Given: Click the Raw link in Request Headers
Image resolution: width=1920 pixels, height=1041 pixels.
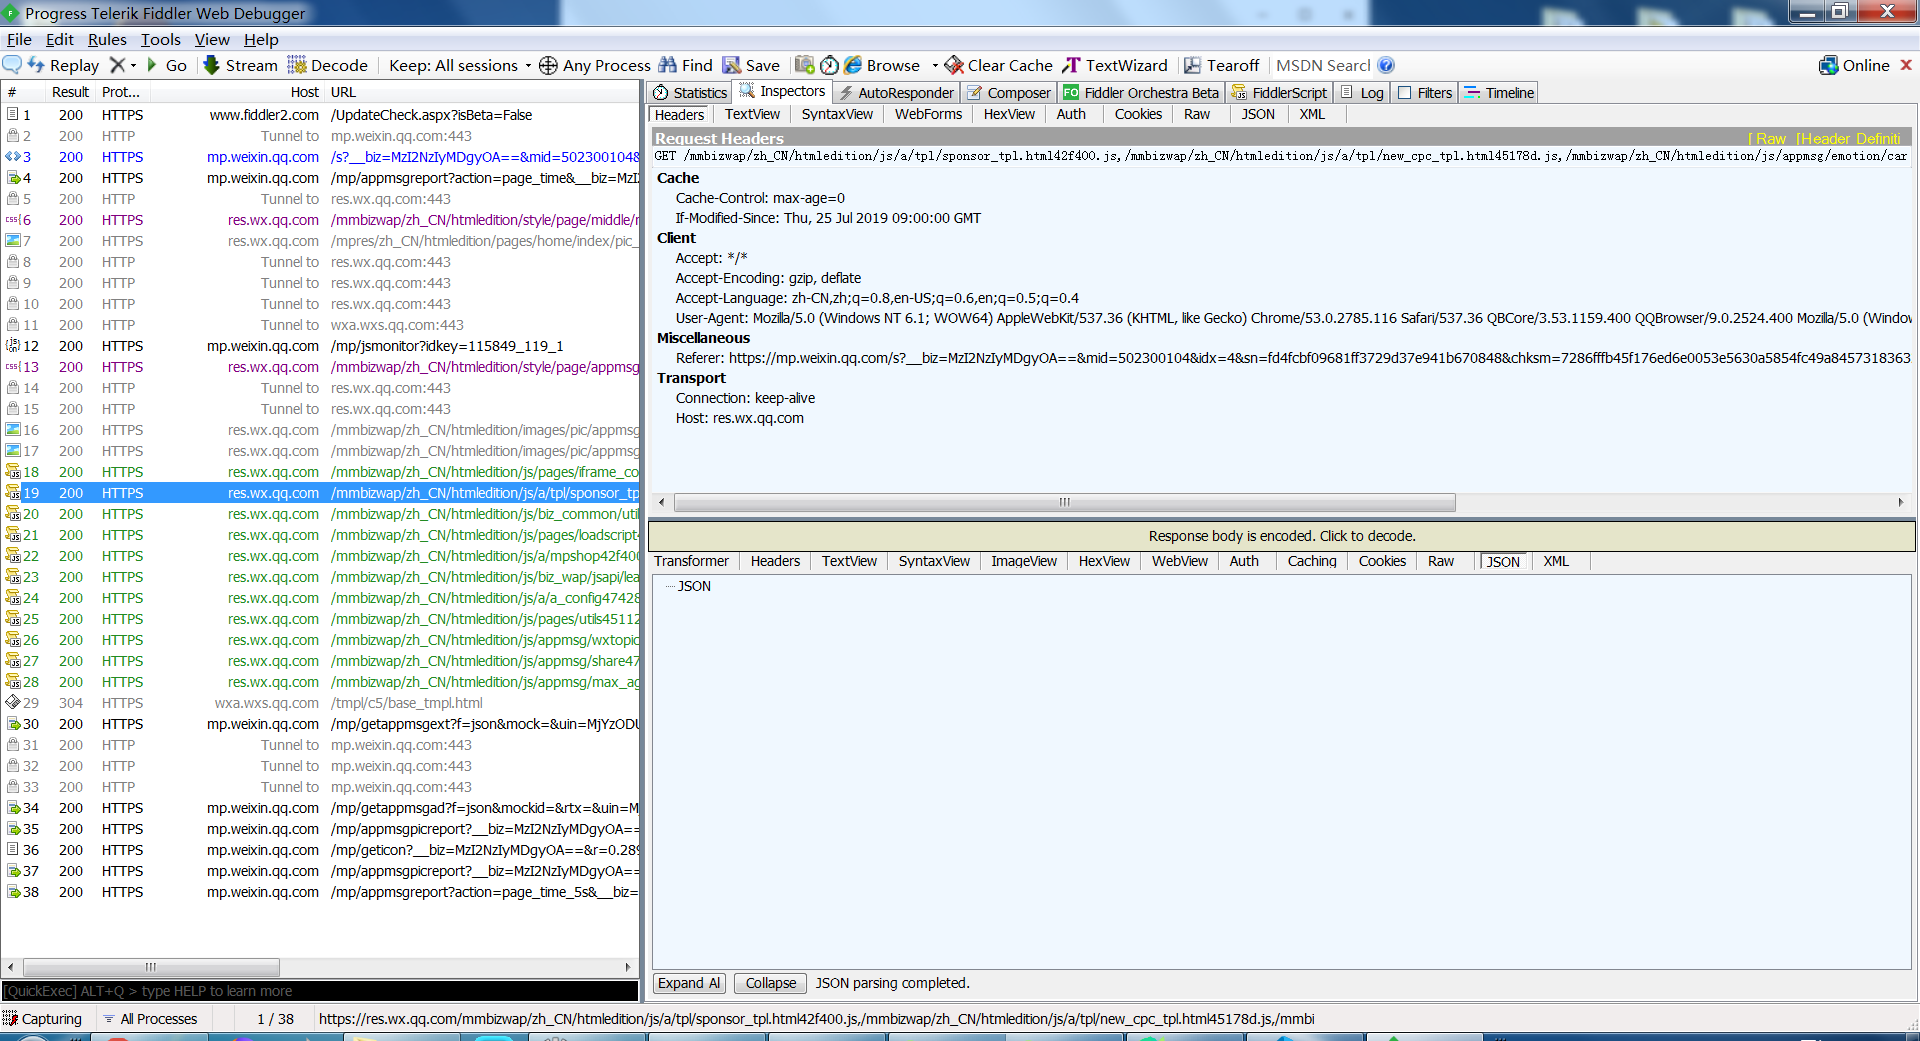Looking at the screenshot, I should tap(1769, 139).
